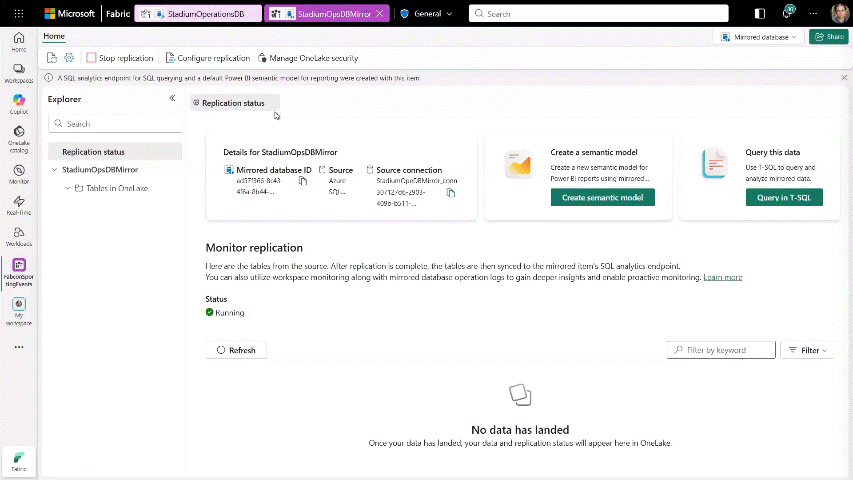Click Create semantic model
Image resolution: width=853 pixels, height=480 pixels.
point(602,198)
